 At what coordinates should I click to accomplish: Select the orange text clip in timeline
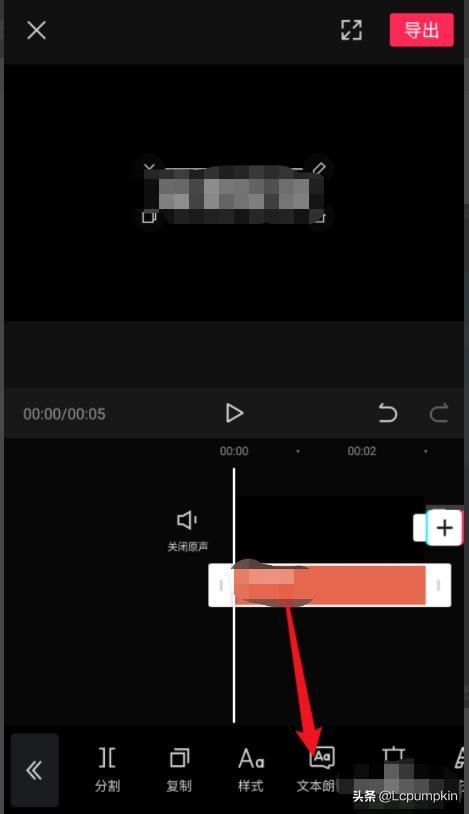(x=330, y=585)
